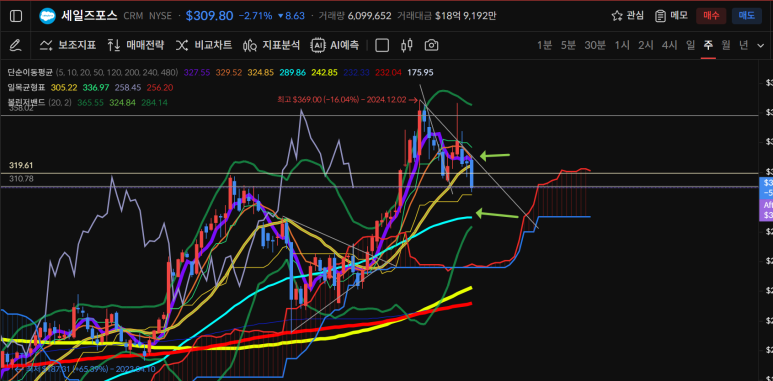Click the 일목균형표 indicator label

26,87
